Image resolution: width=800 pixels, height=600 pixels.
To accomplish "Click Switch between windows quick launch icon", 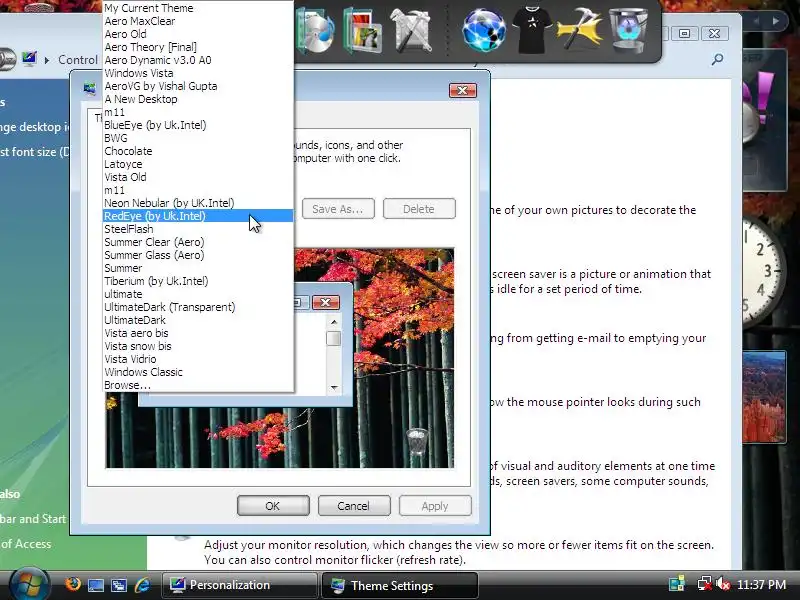I will coord(119,585).
